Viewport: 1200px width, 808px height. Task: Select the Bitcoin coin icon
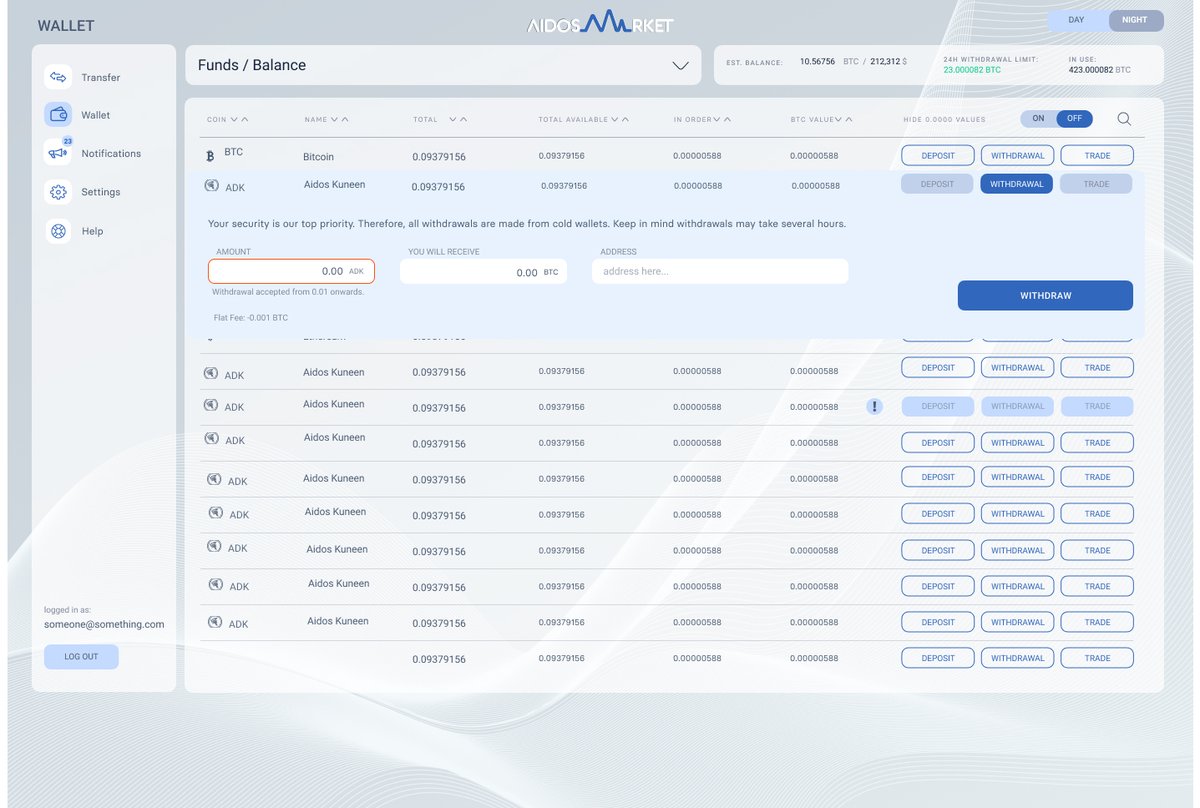click(210, 156)
